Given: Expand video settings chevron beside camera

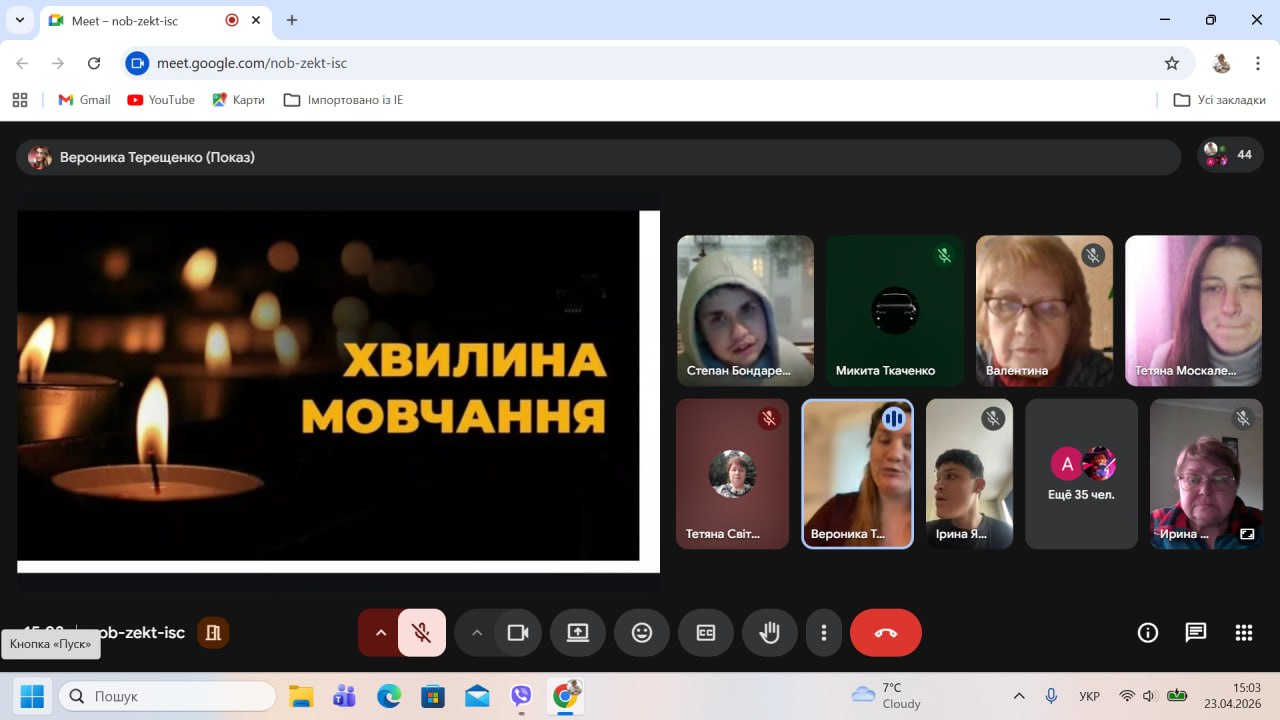Looking at the screenshot, I should pos(477,632).
